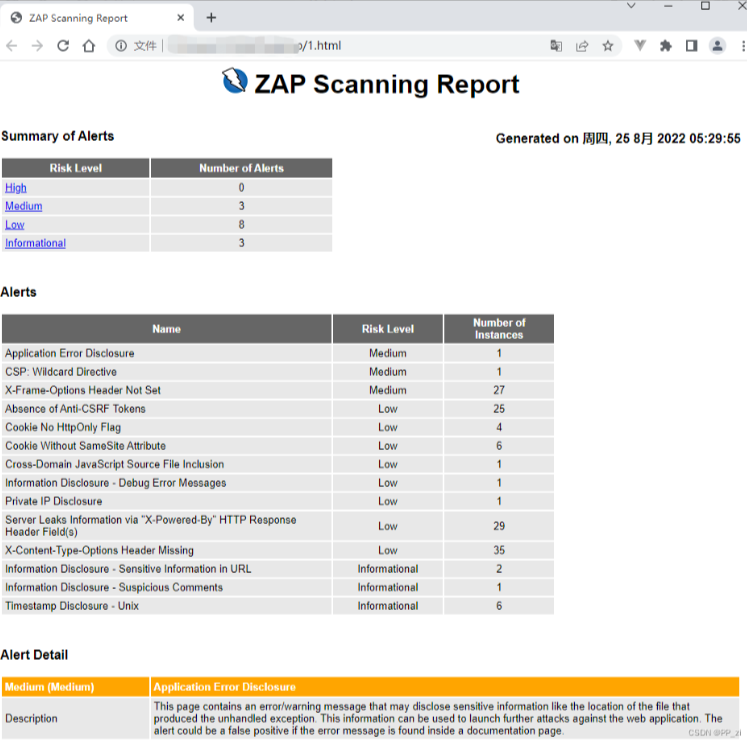
Task: Click the Number of Alerts column header
Action: point(242,168)
